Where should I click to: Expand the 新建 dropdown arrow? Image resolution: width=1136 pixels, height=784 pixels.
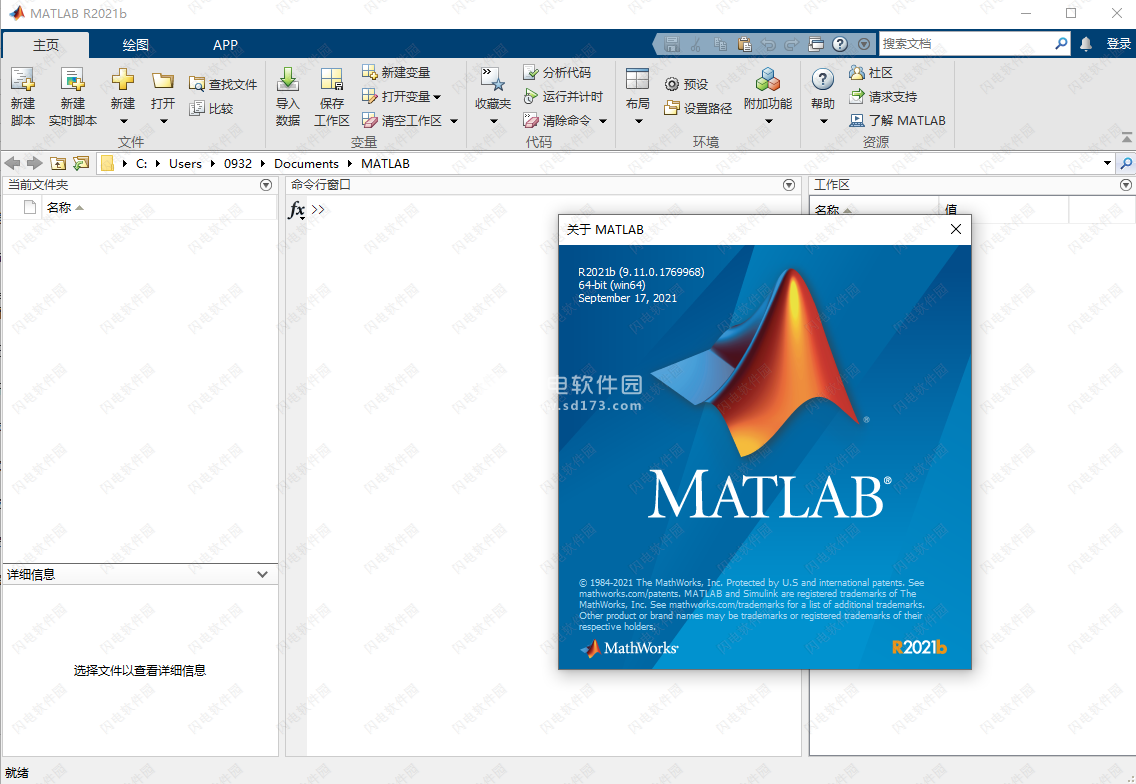coord(123,121)
